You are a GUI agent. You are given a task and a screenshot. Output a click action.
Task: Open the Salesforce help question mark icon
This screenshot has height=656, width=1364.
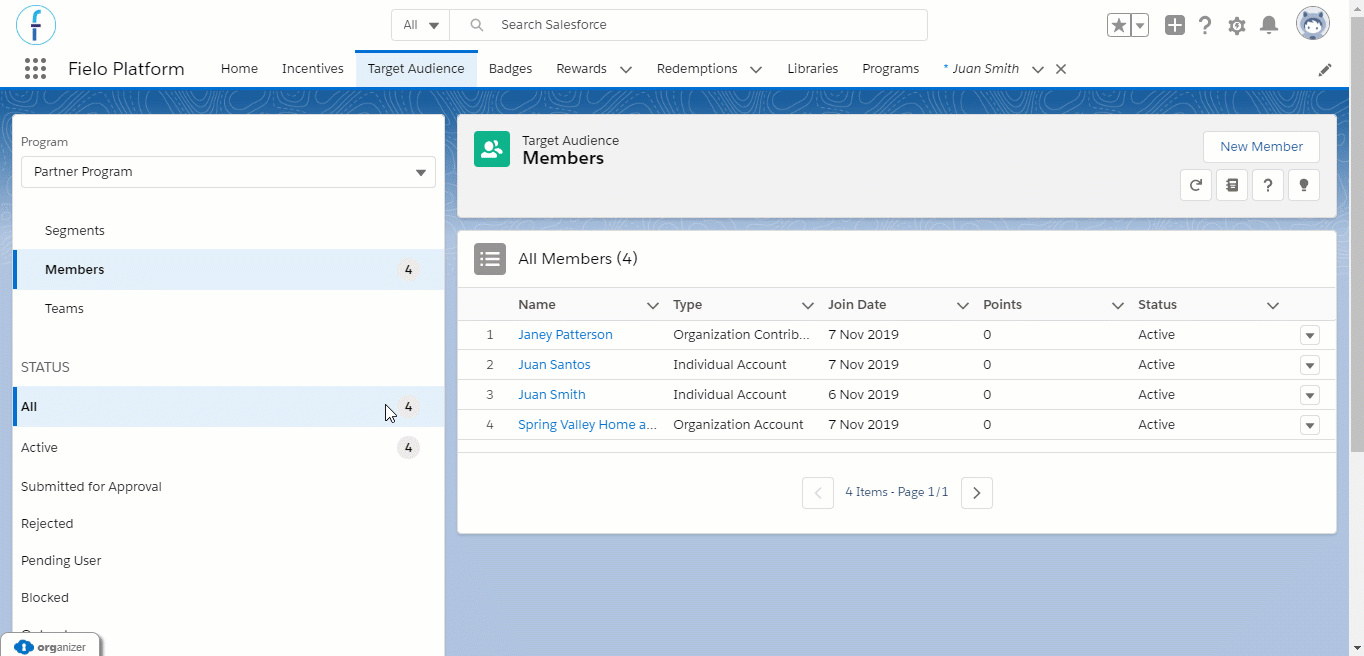click(1206, 25)
